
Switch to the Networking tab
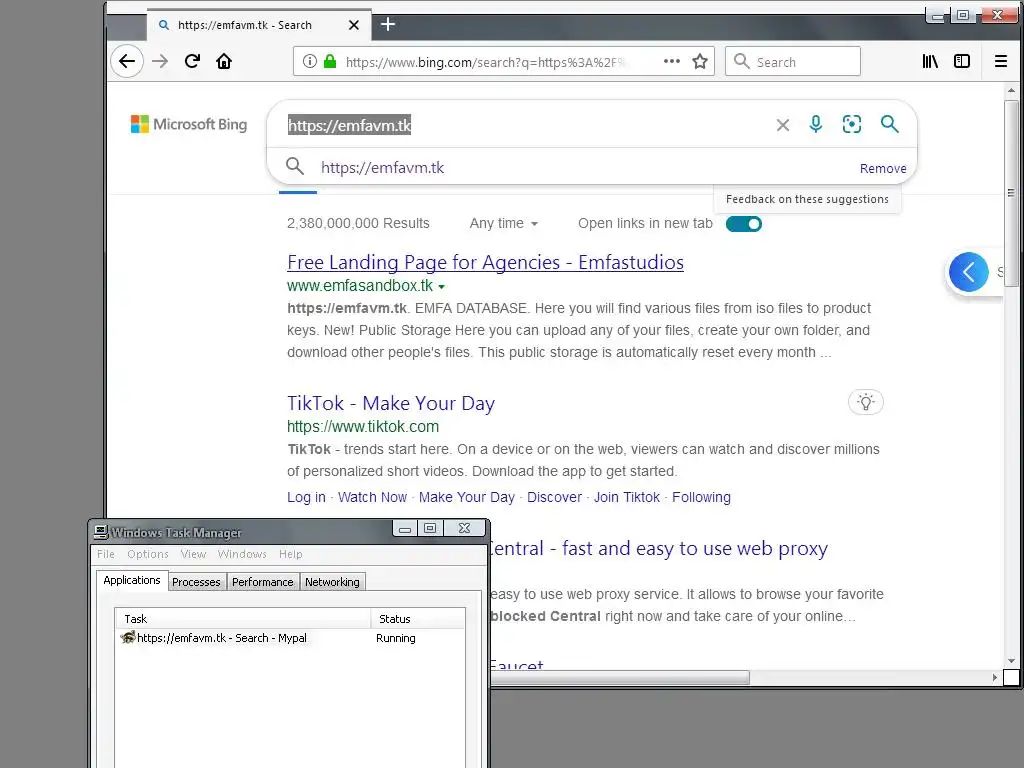point(332,582)
